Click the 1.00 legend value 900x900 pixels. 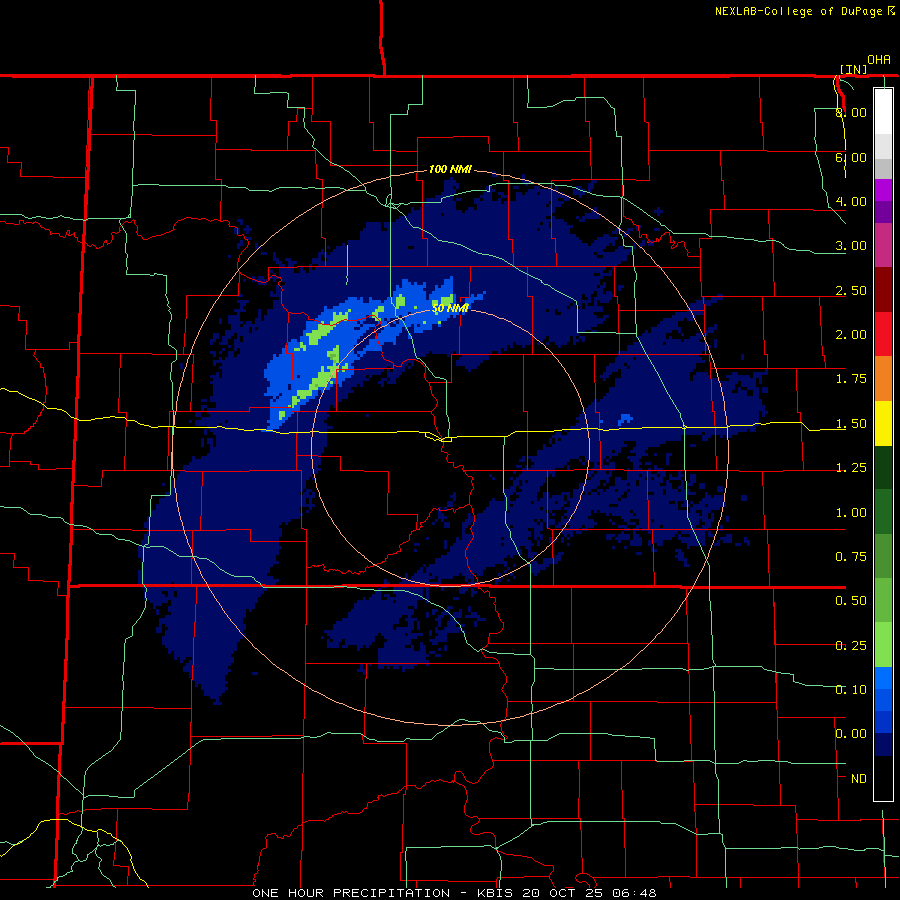coord(851,513)
